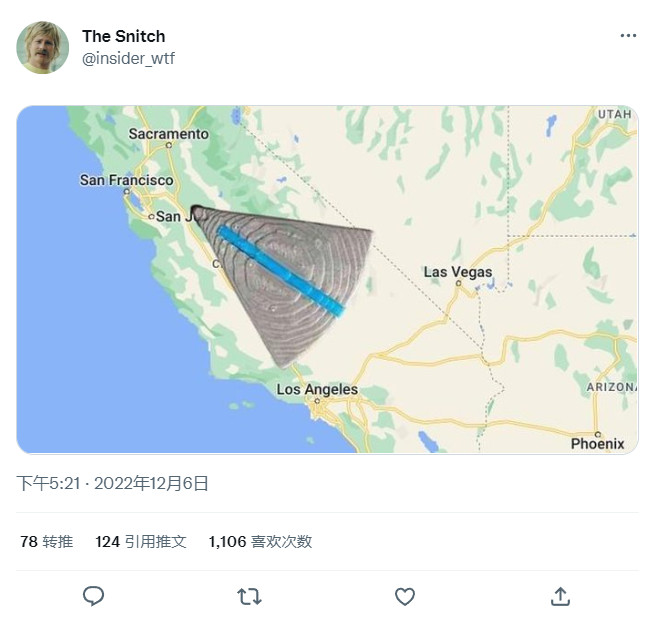This screenshot has height=621, width=655.
Task: Click the Las Vegas label on map
Action: [x=458, y=272]
